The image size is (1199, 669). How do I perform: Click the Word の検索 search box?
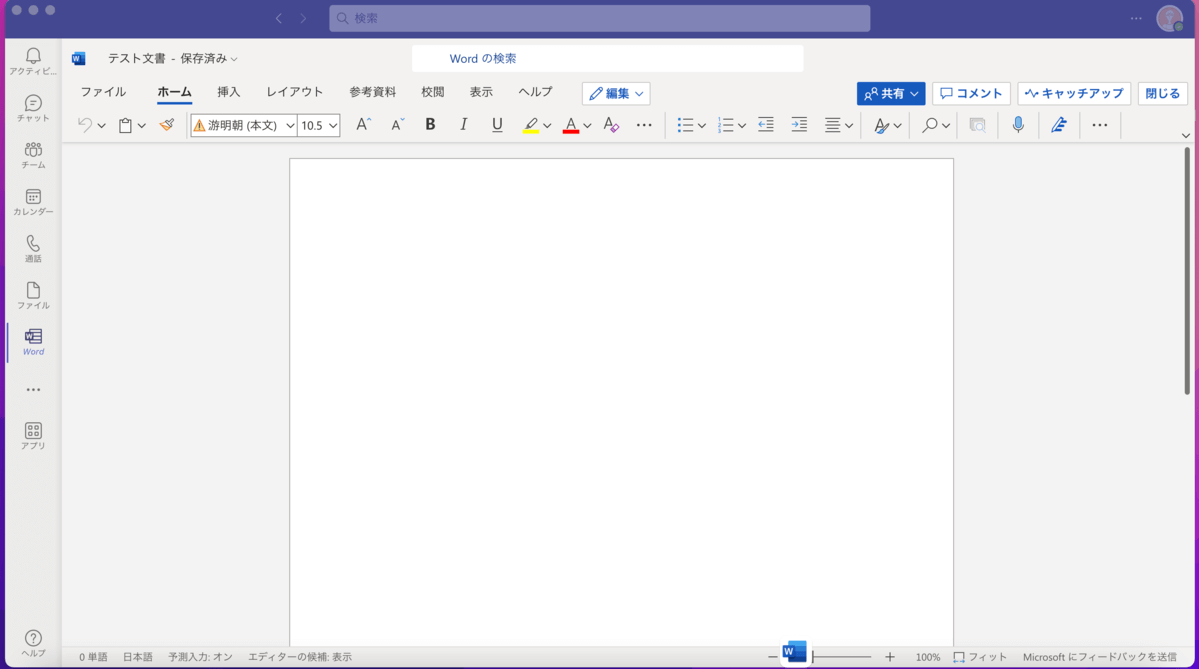(x=608, y=58)
